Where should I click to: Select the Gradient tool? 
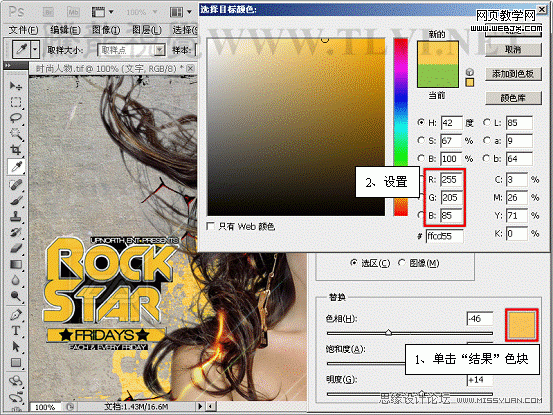tap(16, 264)
